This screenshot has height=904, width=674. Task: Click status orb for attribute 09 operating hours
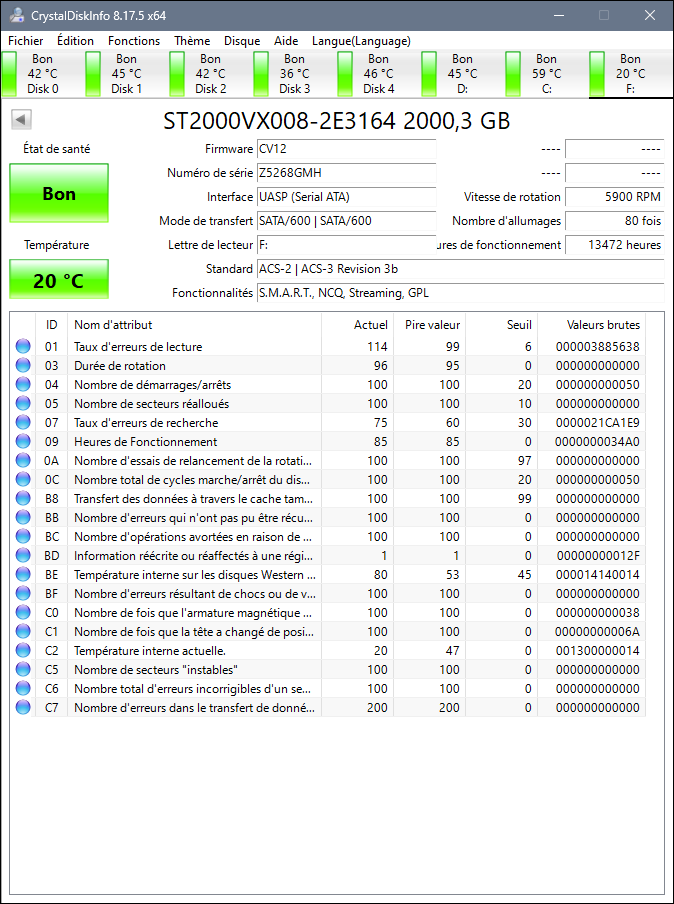tap(23, 442)
